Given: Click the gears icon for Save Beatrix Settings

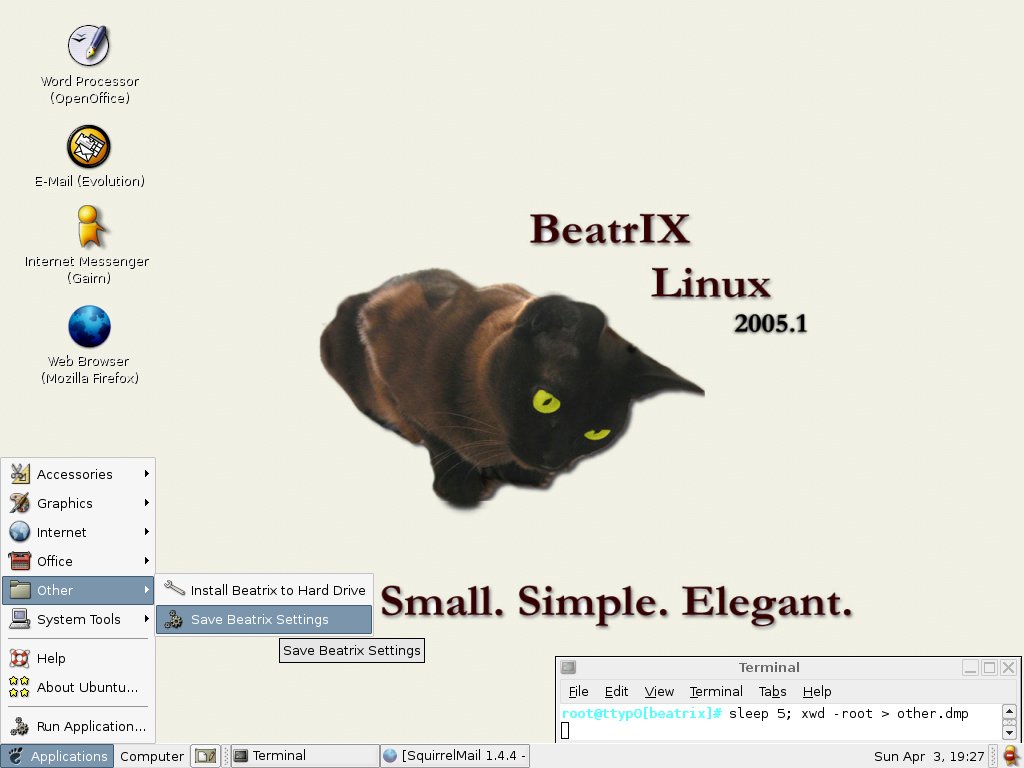Looking at the screenshot, I should pos(174,619).
